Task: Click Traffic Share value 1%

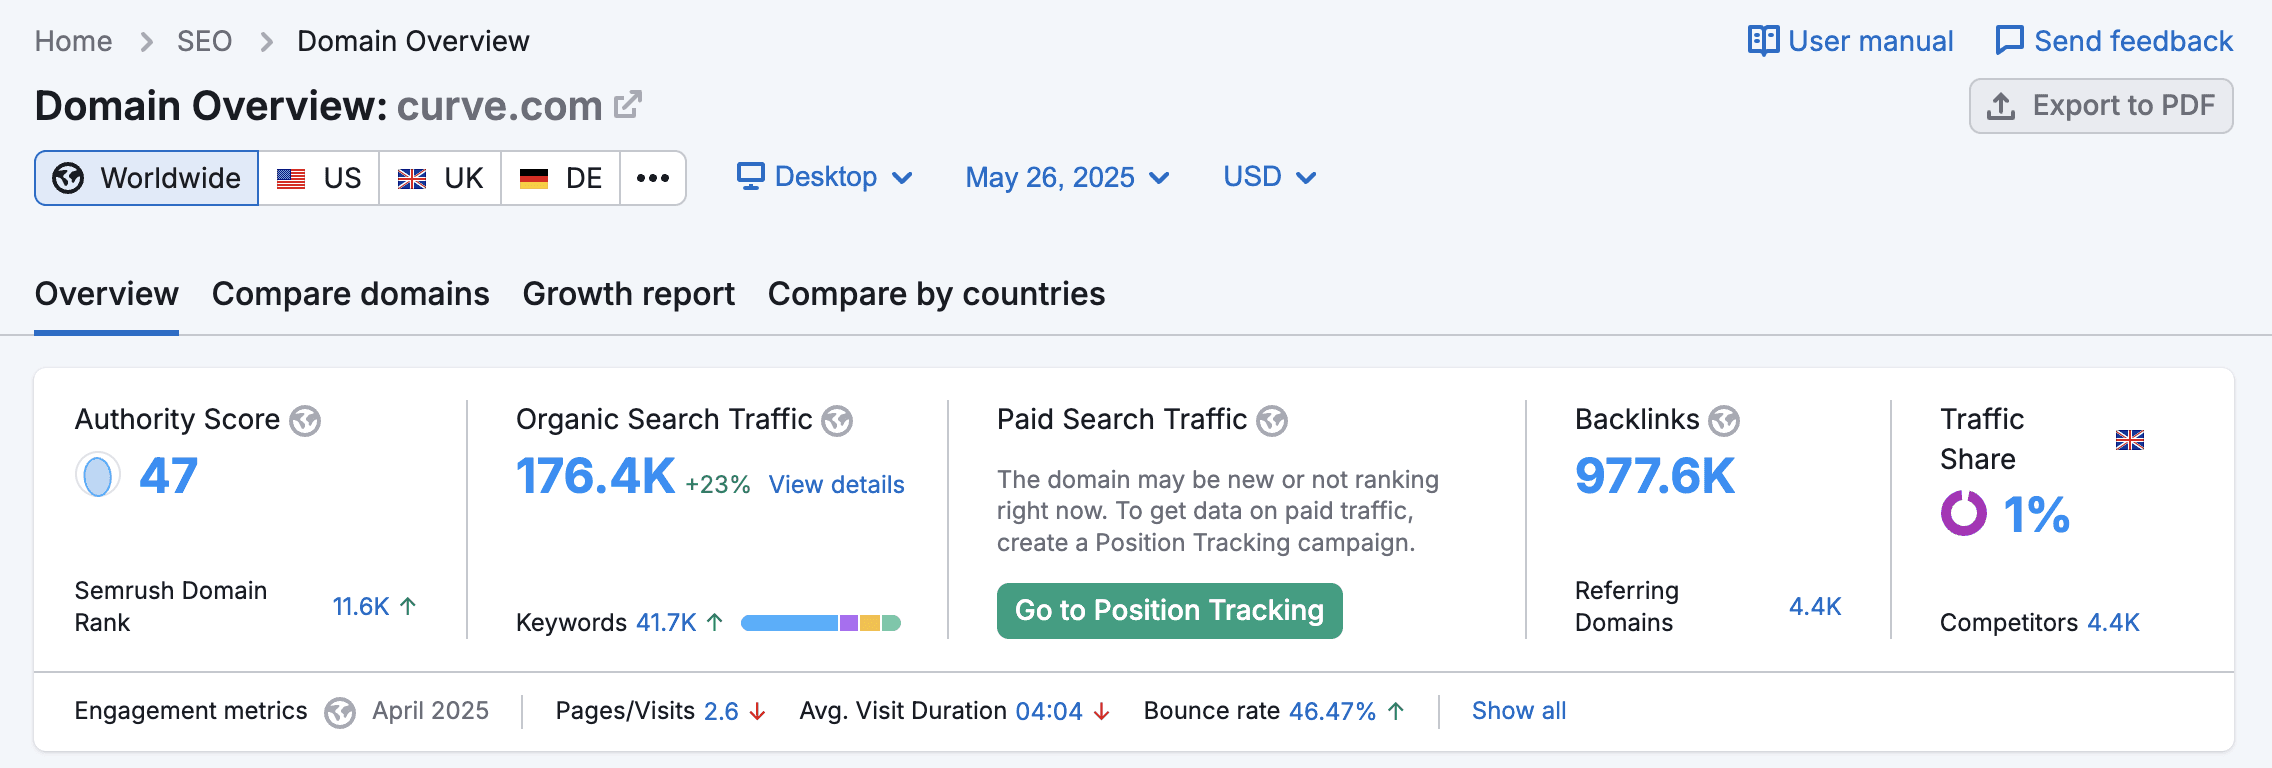Action: 2037,515
